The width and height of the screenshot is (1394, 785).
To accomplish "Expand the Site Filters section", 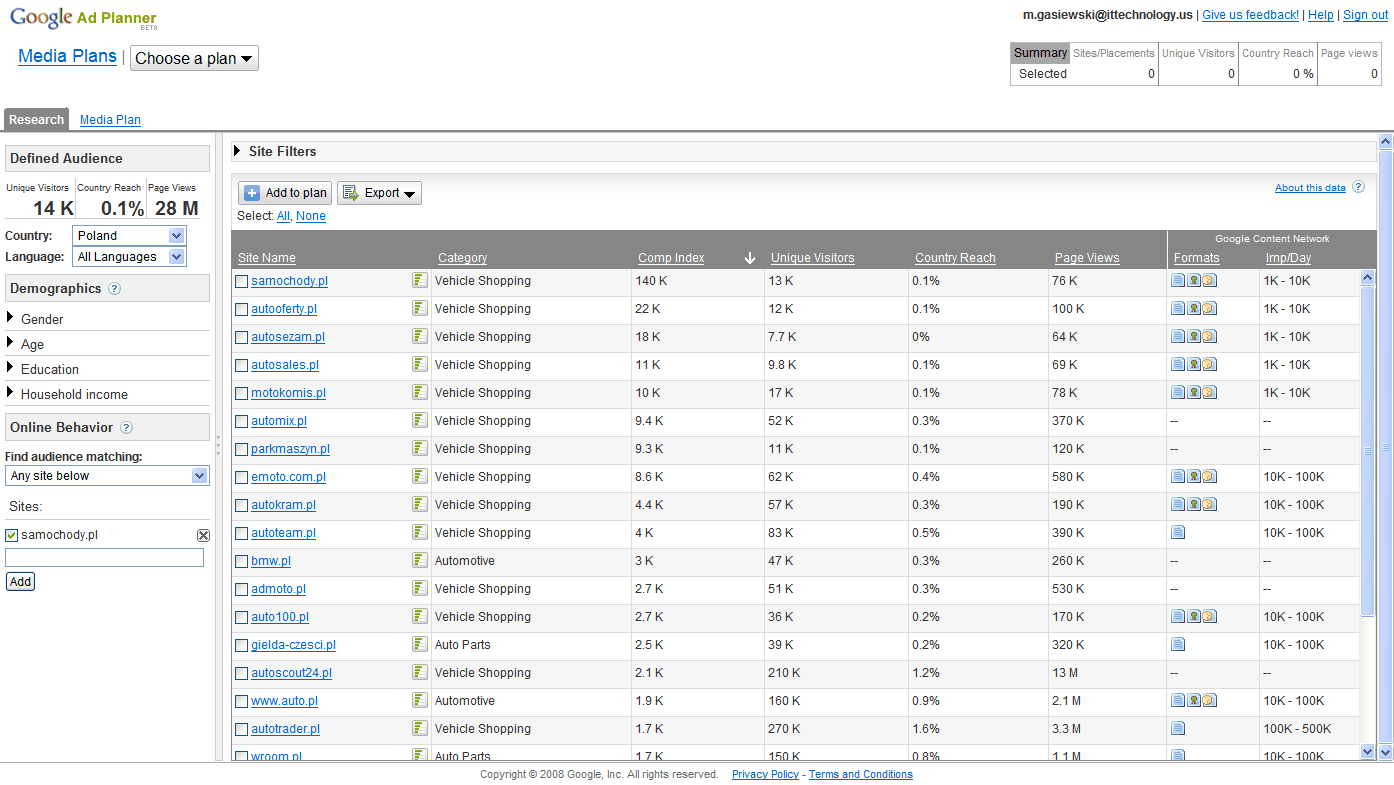I will [237, 151].
